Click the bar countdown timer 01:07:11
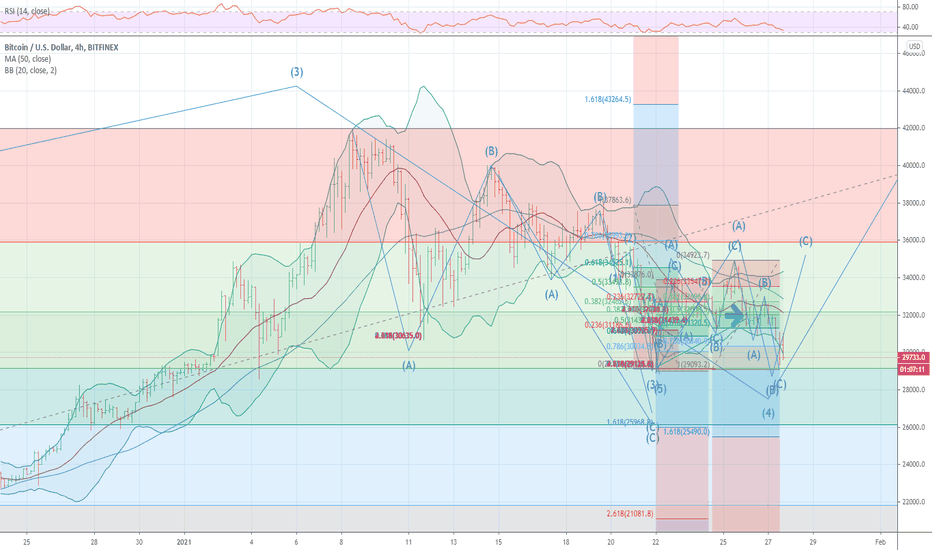This screenshot has height=550, width=932. [914, 369]
